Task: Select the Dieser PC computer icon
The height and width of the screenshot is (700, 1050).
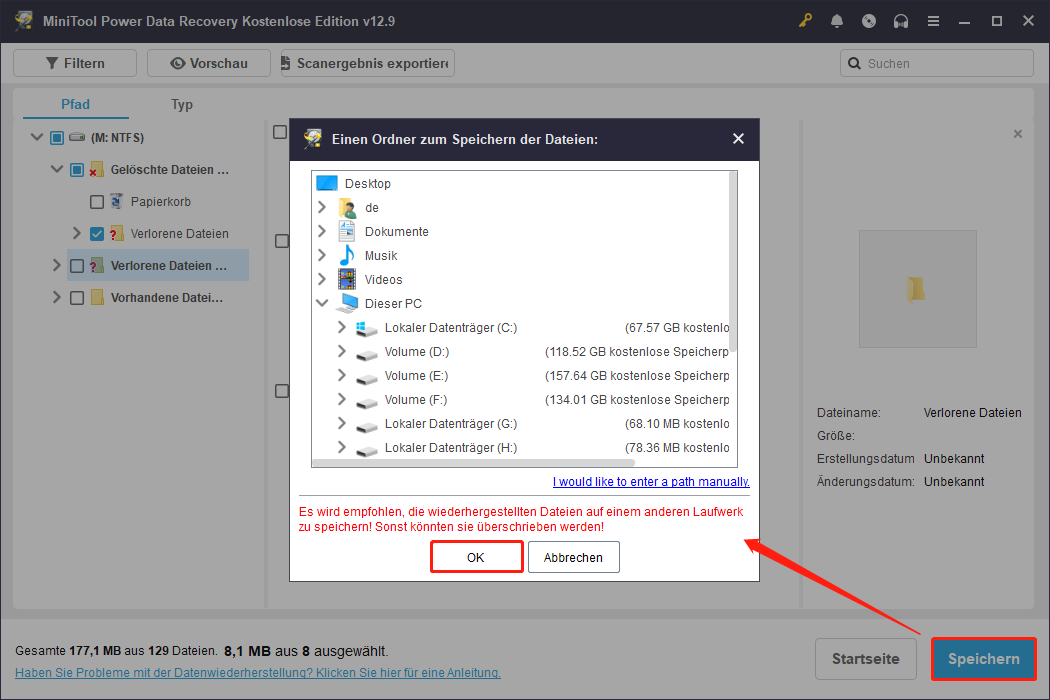Action: tap(347, 303)
